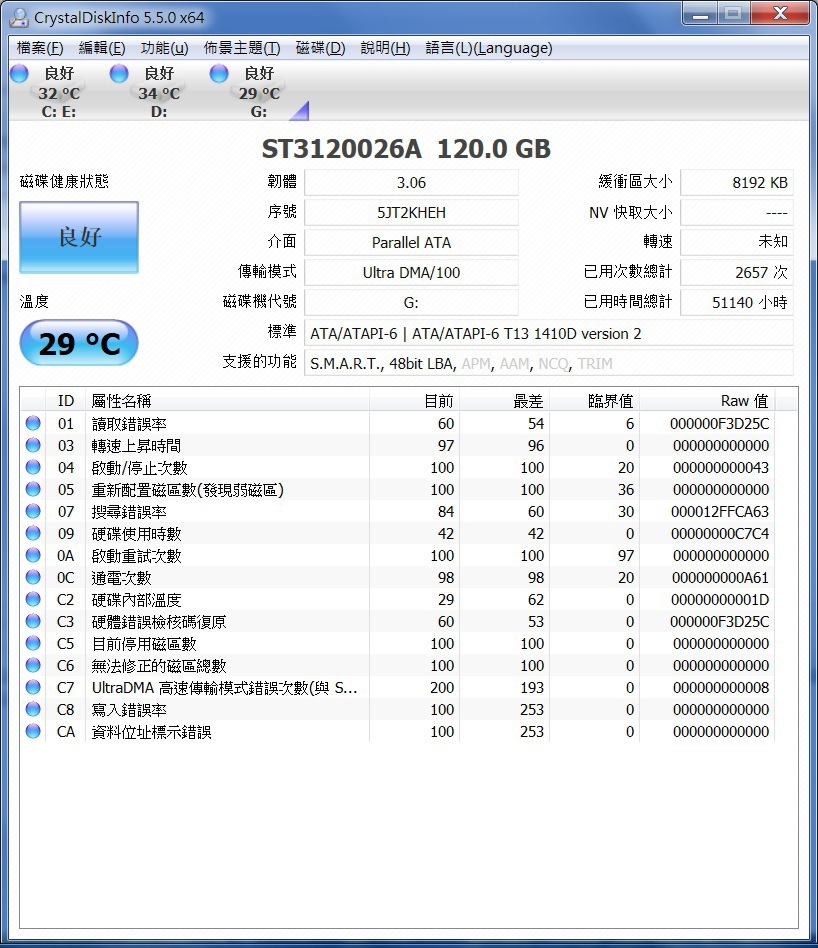
Task: Select the 硬碟內部溫度 attribute name
Action: [137, 600]
